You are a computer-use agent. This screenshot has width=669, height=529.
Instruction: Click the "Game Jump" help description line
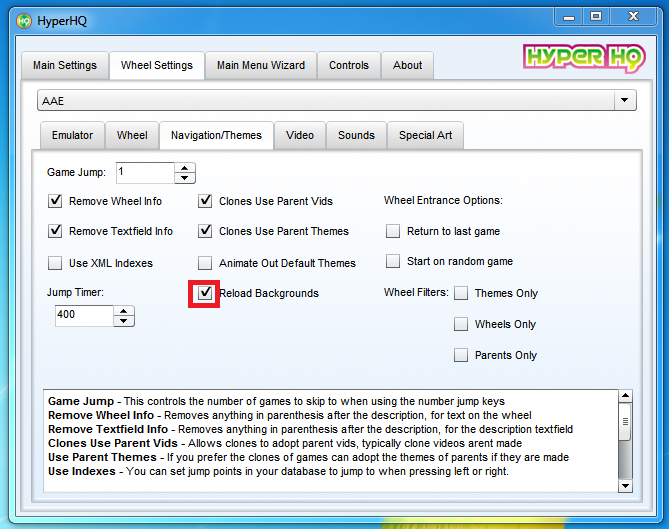(276, 401)
